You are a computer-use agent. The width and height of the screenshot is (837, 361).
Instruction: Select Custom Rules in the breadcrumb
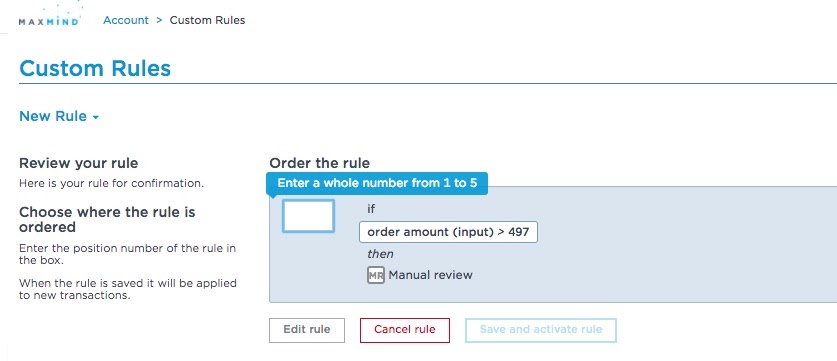[x=207, y=20]
